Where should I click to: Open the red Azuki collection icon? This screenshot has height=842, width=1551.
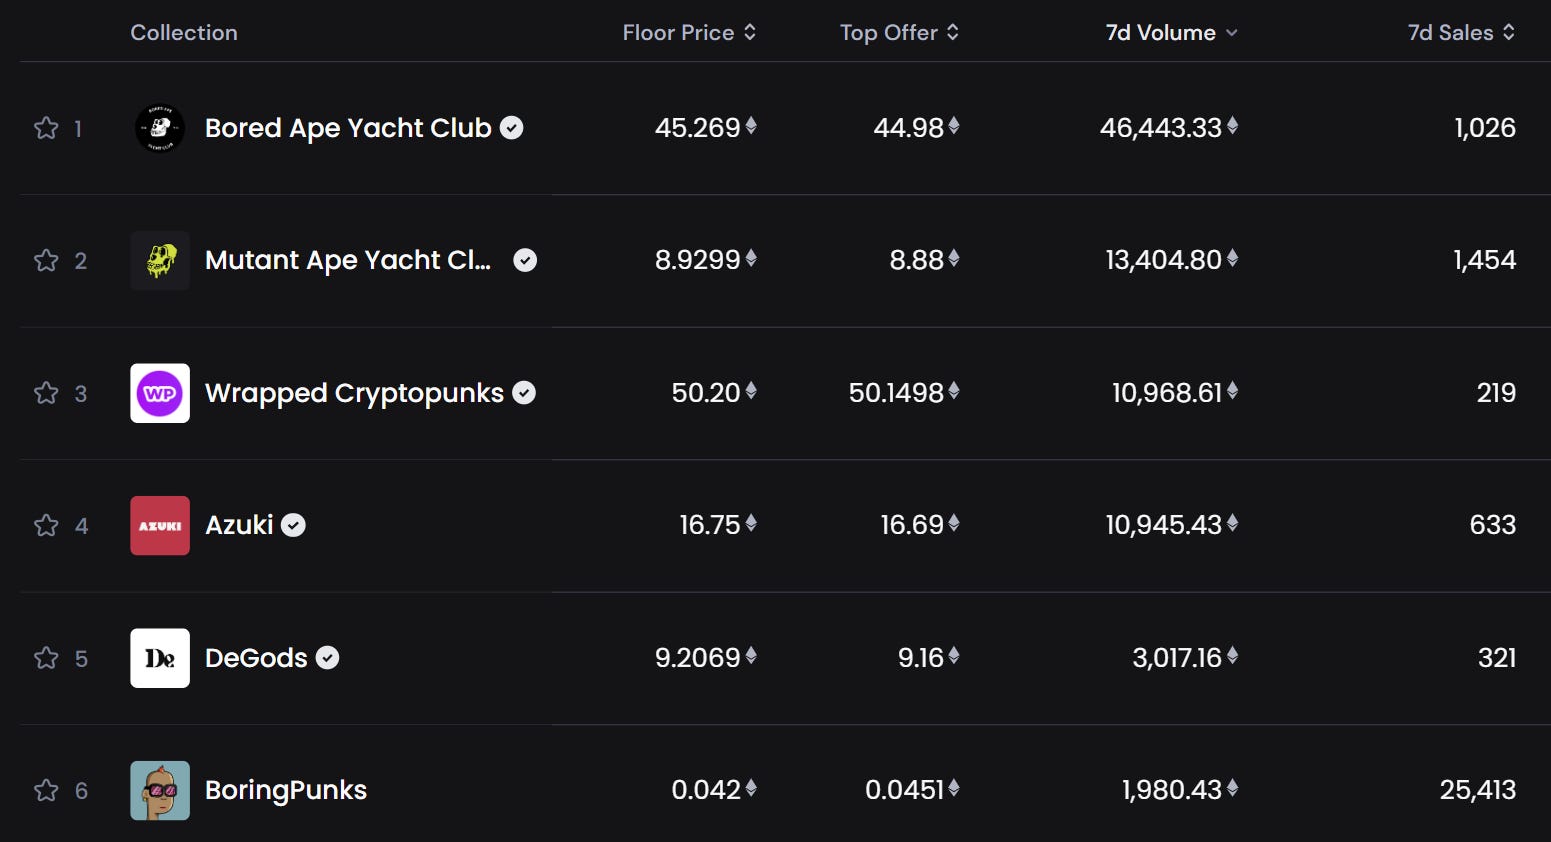(x=160, y=526)
